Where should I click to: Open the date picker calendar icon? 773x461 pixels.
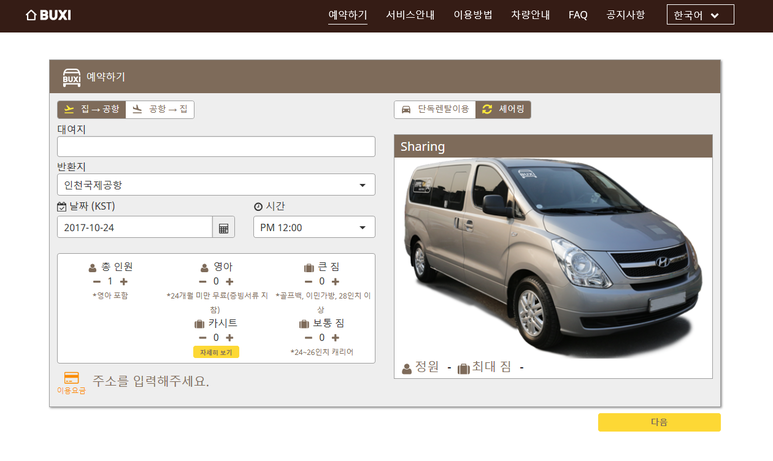pos(224,228)
